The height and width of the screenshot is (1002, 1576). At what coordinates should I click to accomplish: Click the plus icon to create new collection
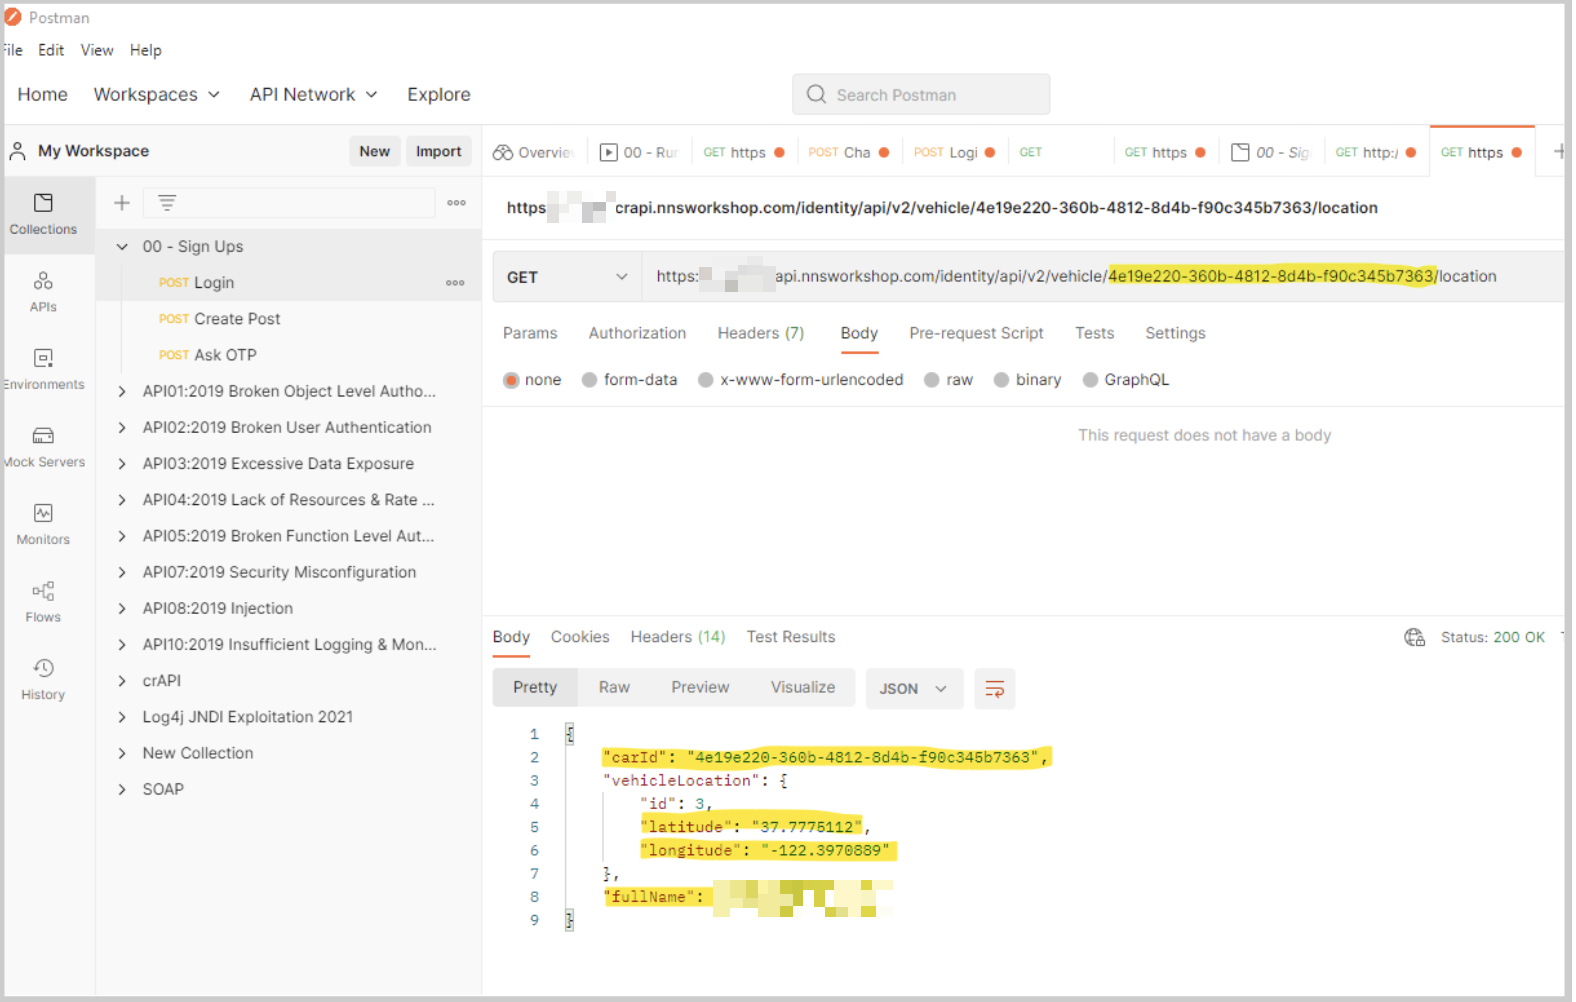click(x=122, y=203)
